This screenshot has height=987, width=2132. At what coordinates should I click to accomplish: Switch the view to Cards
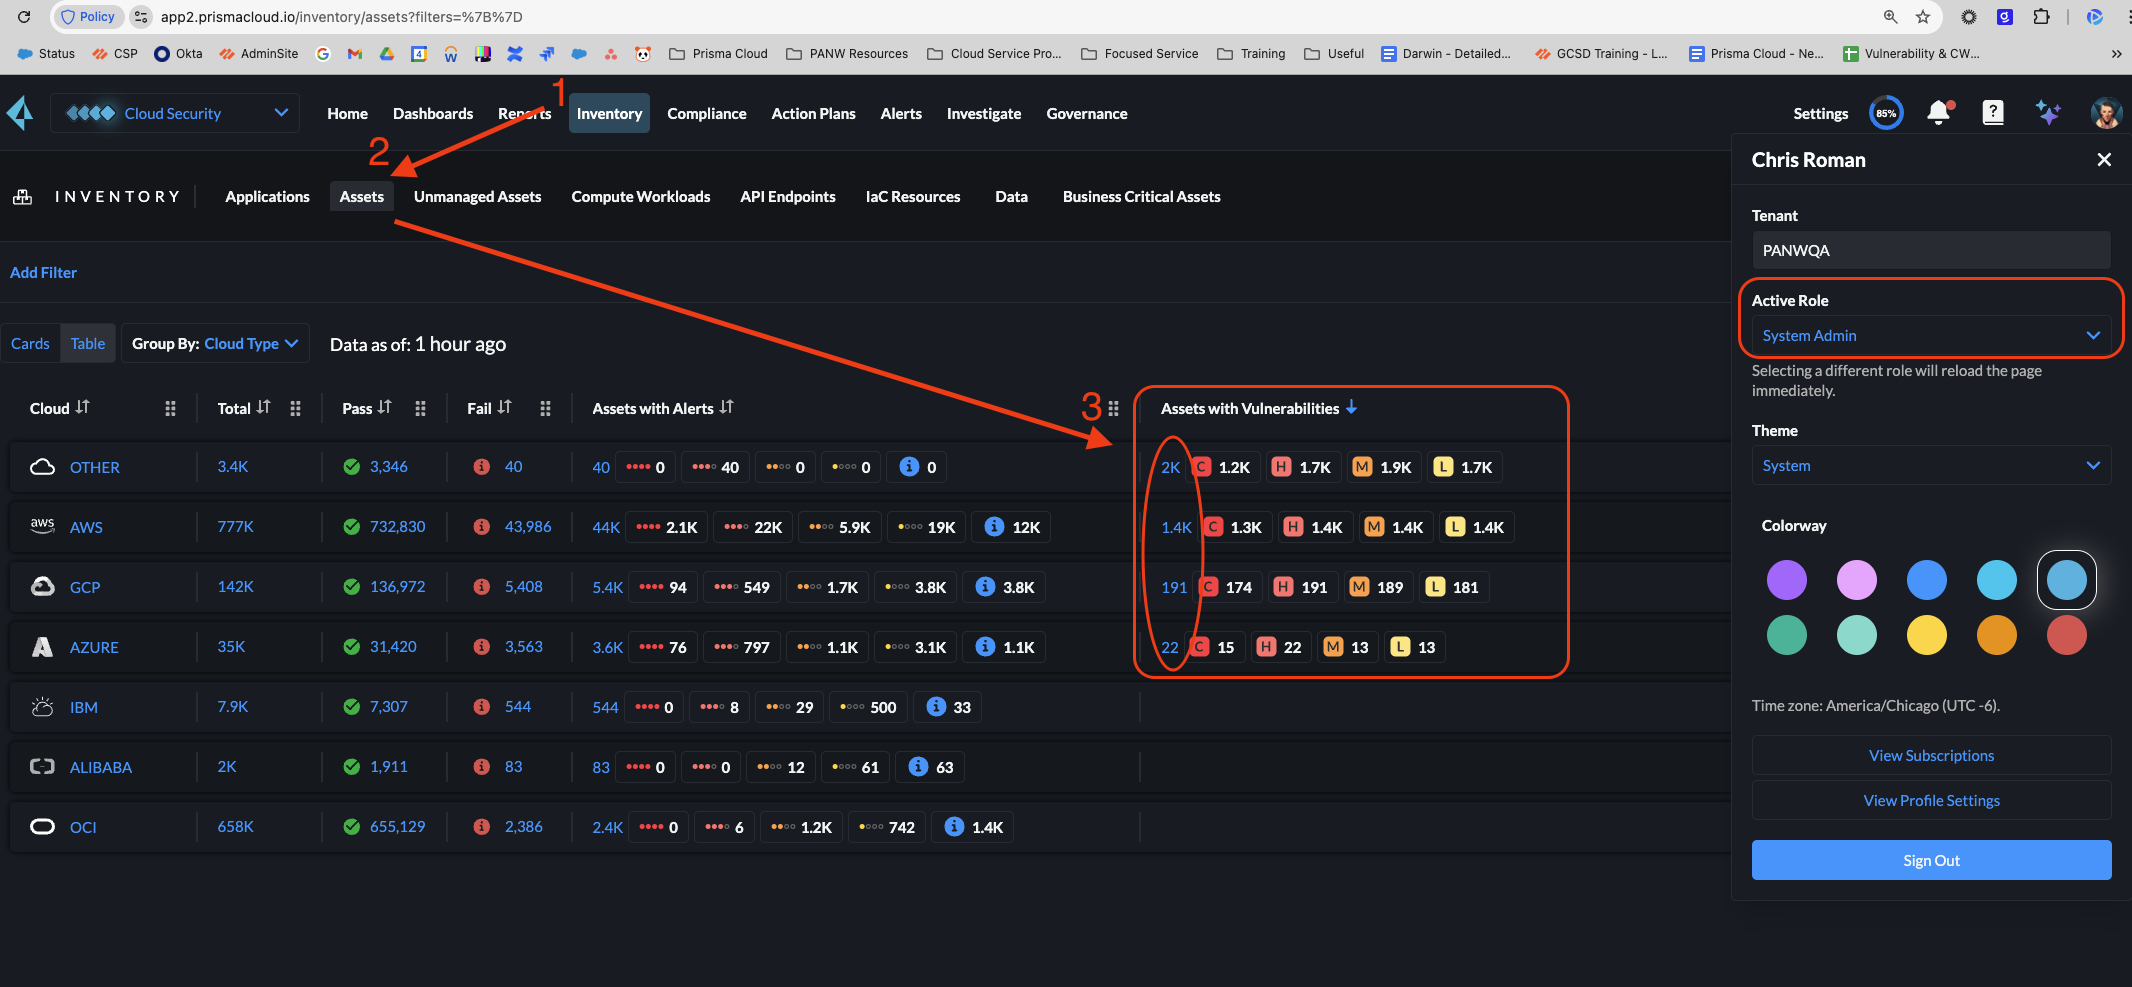(x=30, y=344)
